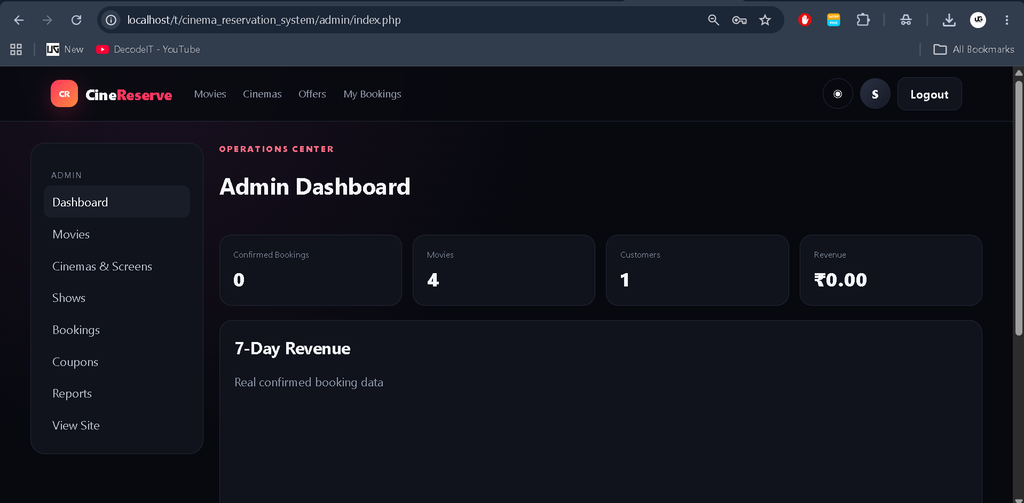Click the Movies count stat card
This screenshot has height=503, width=1024.
(x=504, y=270)
